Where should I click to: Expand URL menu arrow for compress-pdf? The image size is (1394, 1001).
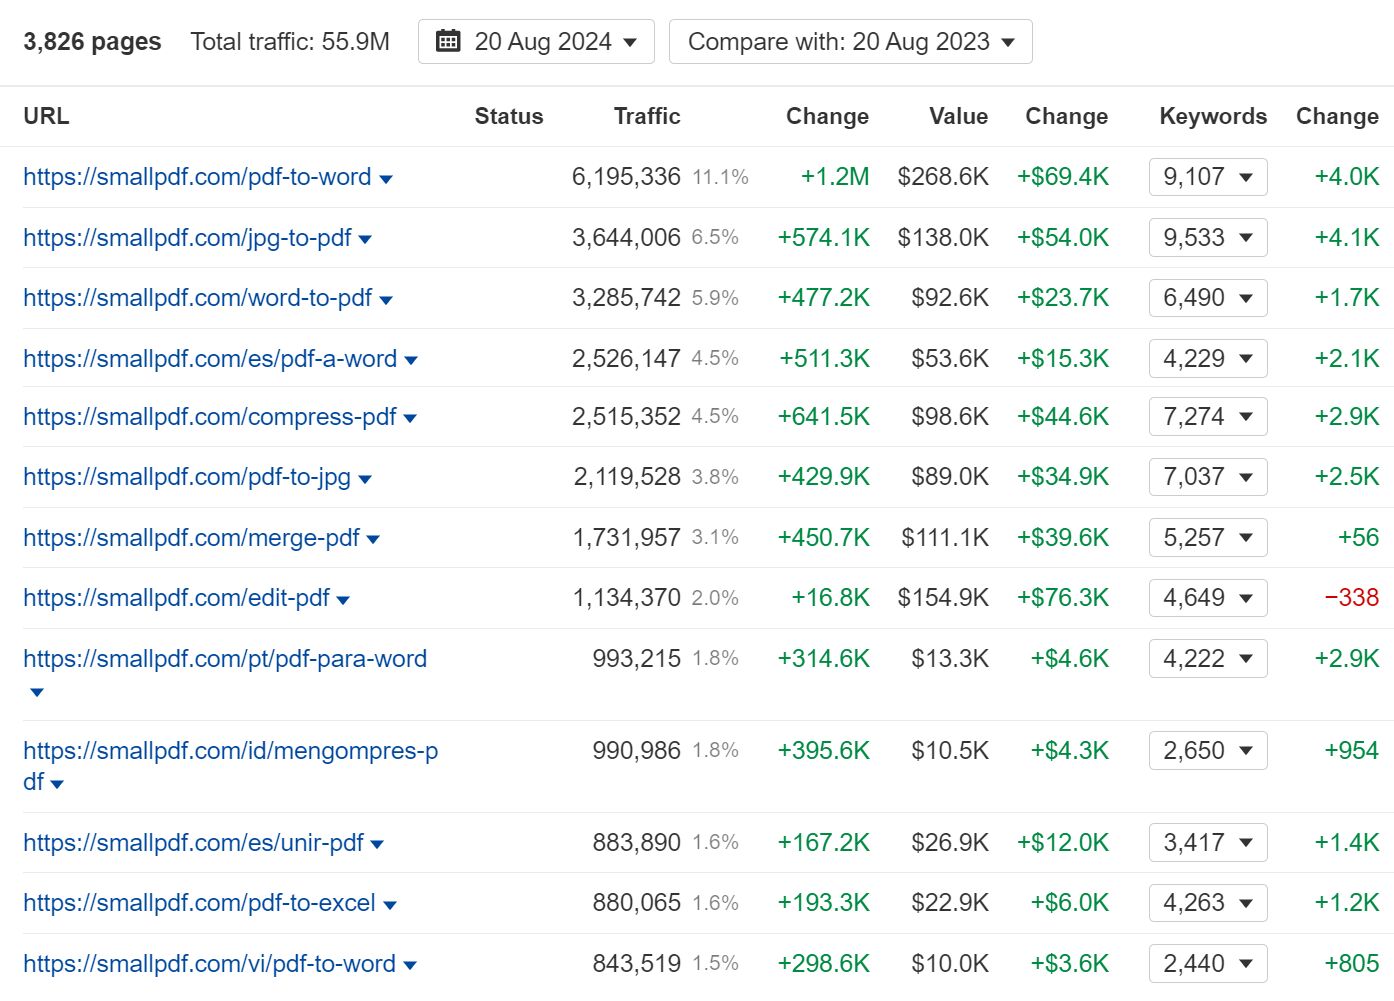point(410,419)
